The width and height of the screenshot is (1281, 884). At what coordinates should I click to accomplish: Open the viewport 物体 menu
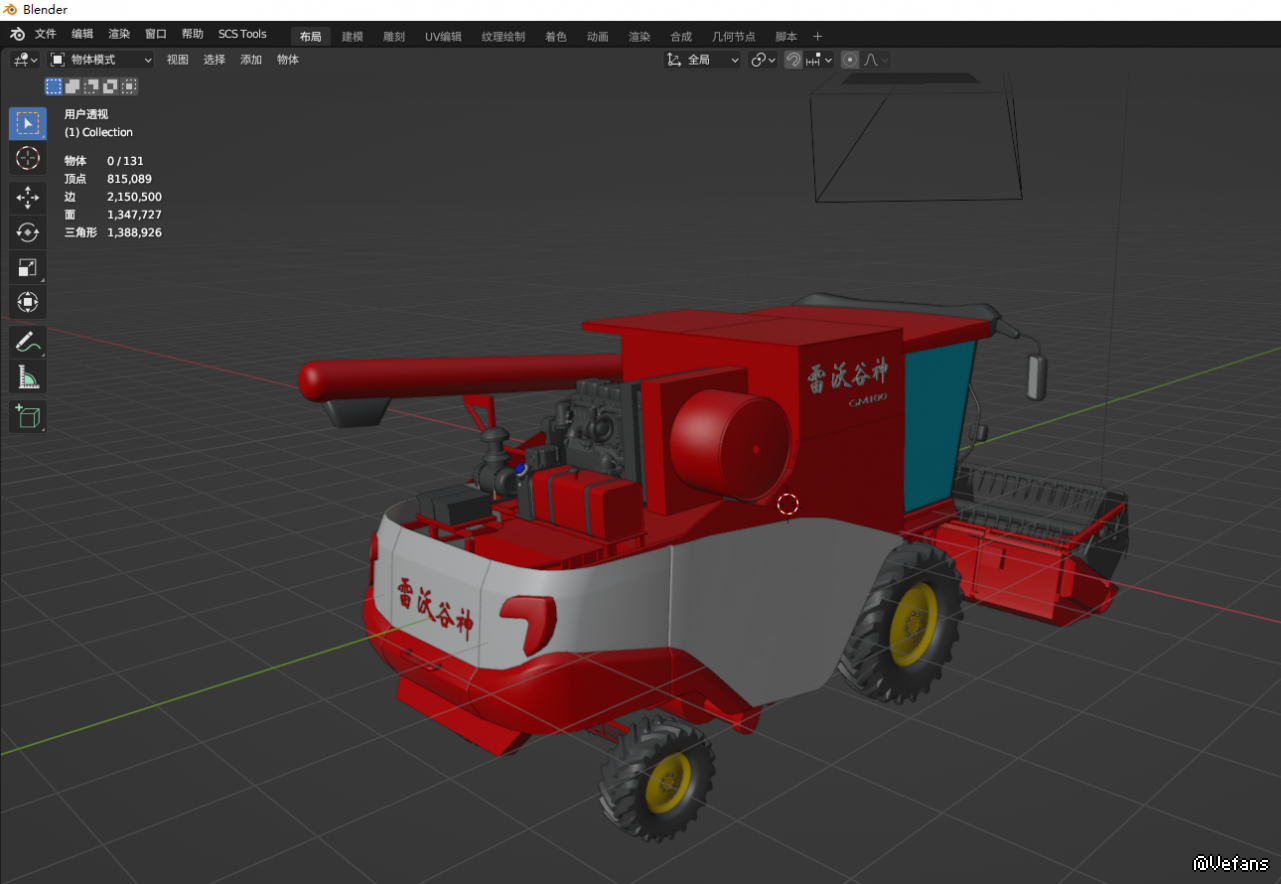pos(288,60)
